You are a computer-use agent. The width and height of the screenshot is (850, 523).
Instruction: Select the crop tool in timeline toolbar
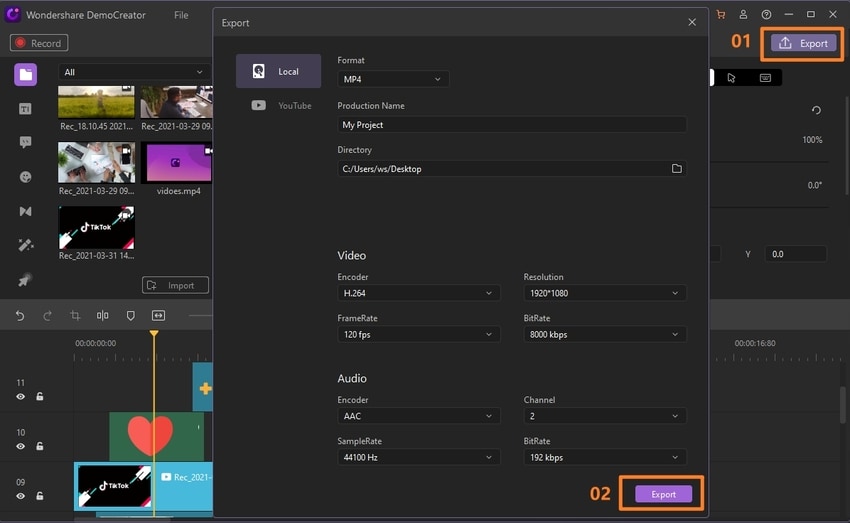[75, 315]
